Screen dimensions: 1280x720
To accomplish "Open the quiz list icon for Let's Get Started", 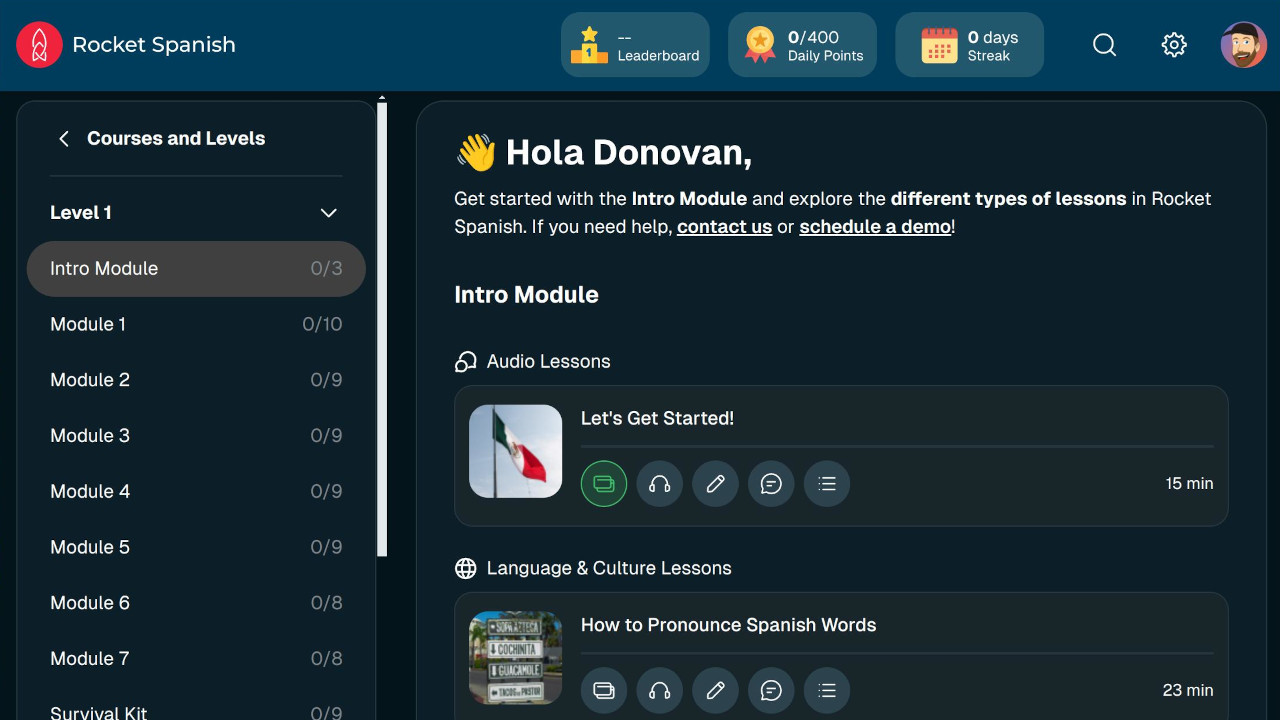I will (827, 483).
